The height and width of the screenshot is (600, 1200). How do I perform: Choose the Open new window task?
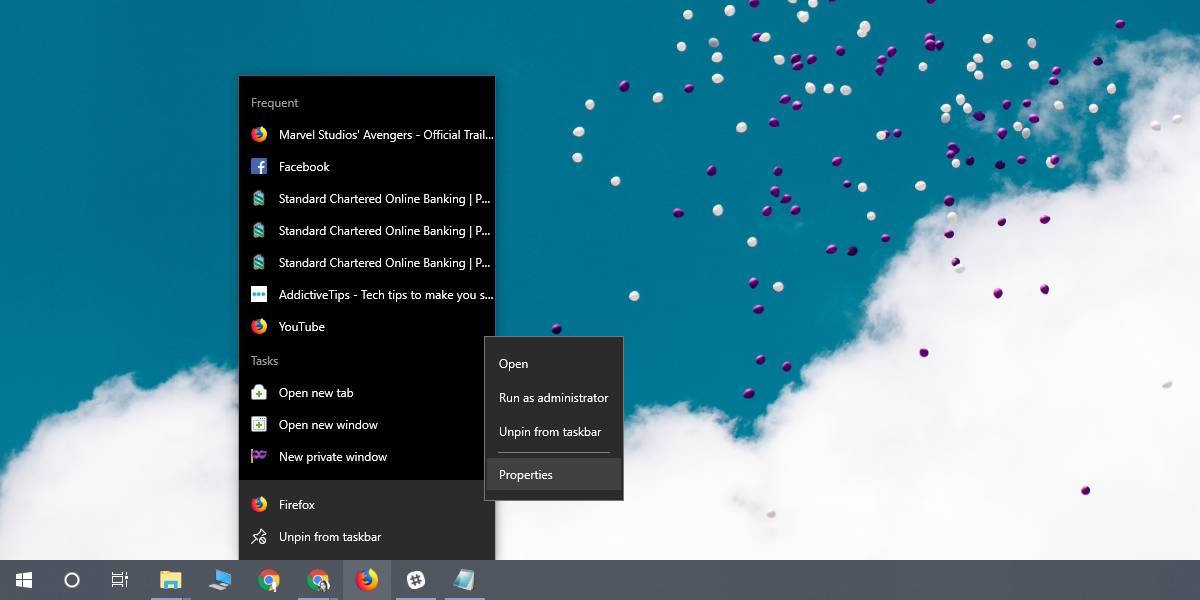click(x=367, y=425)
